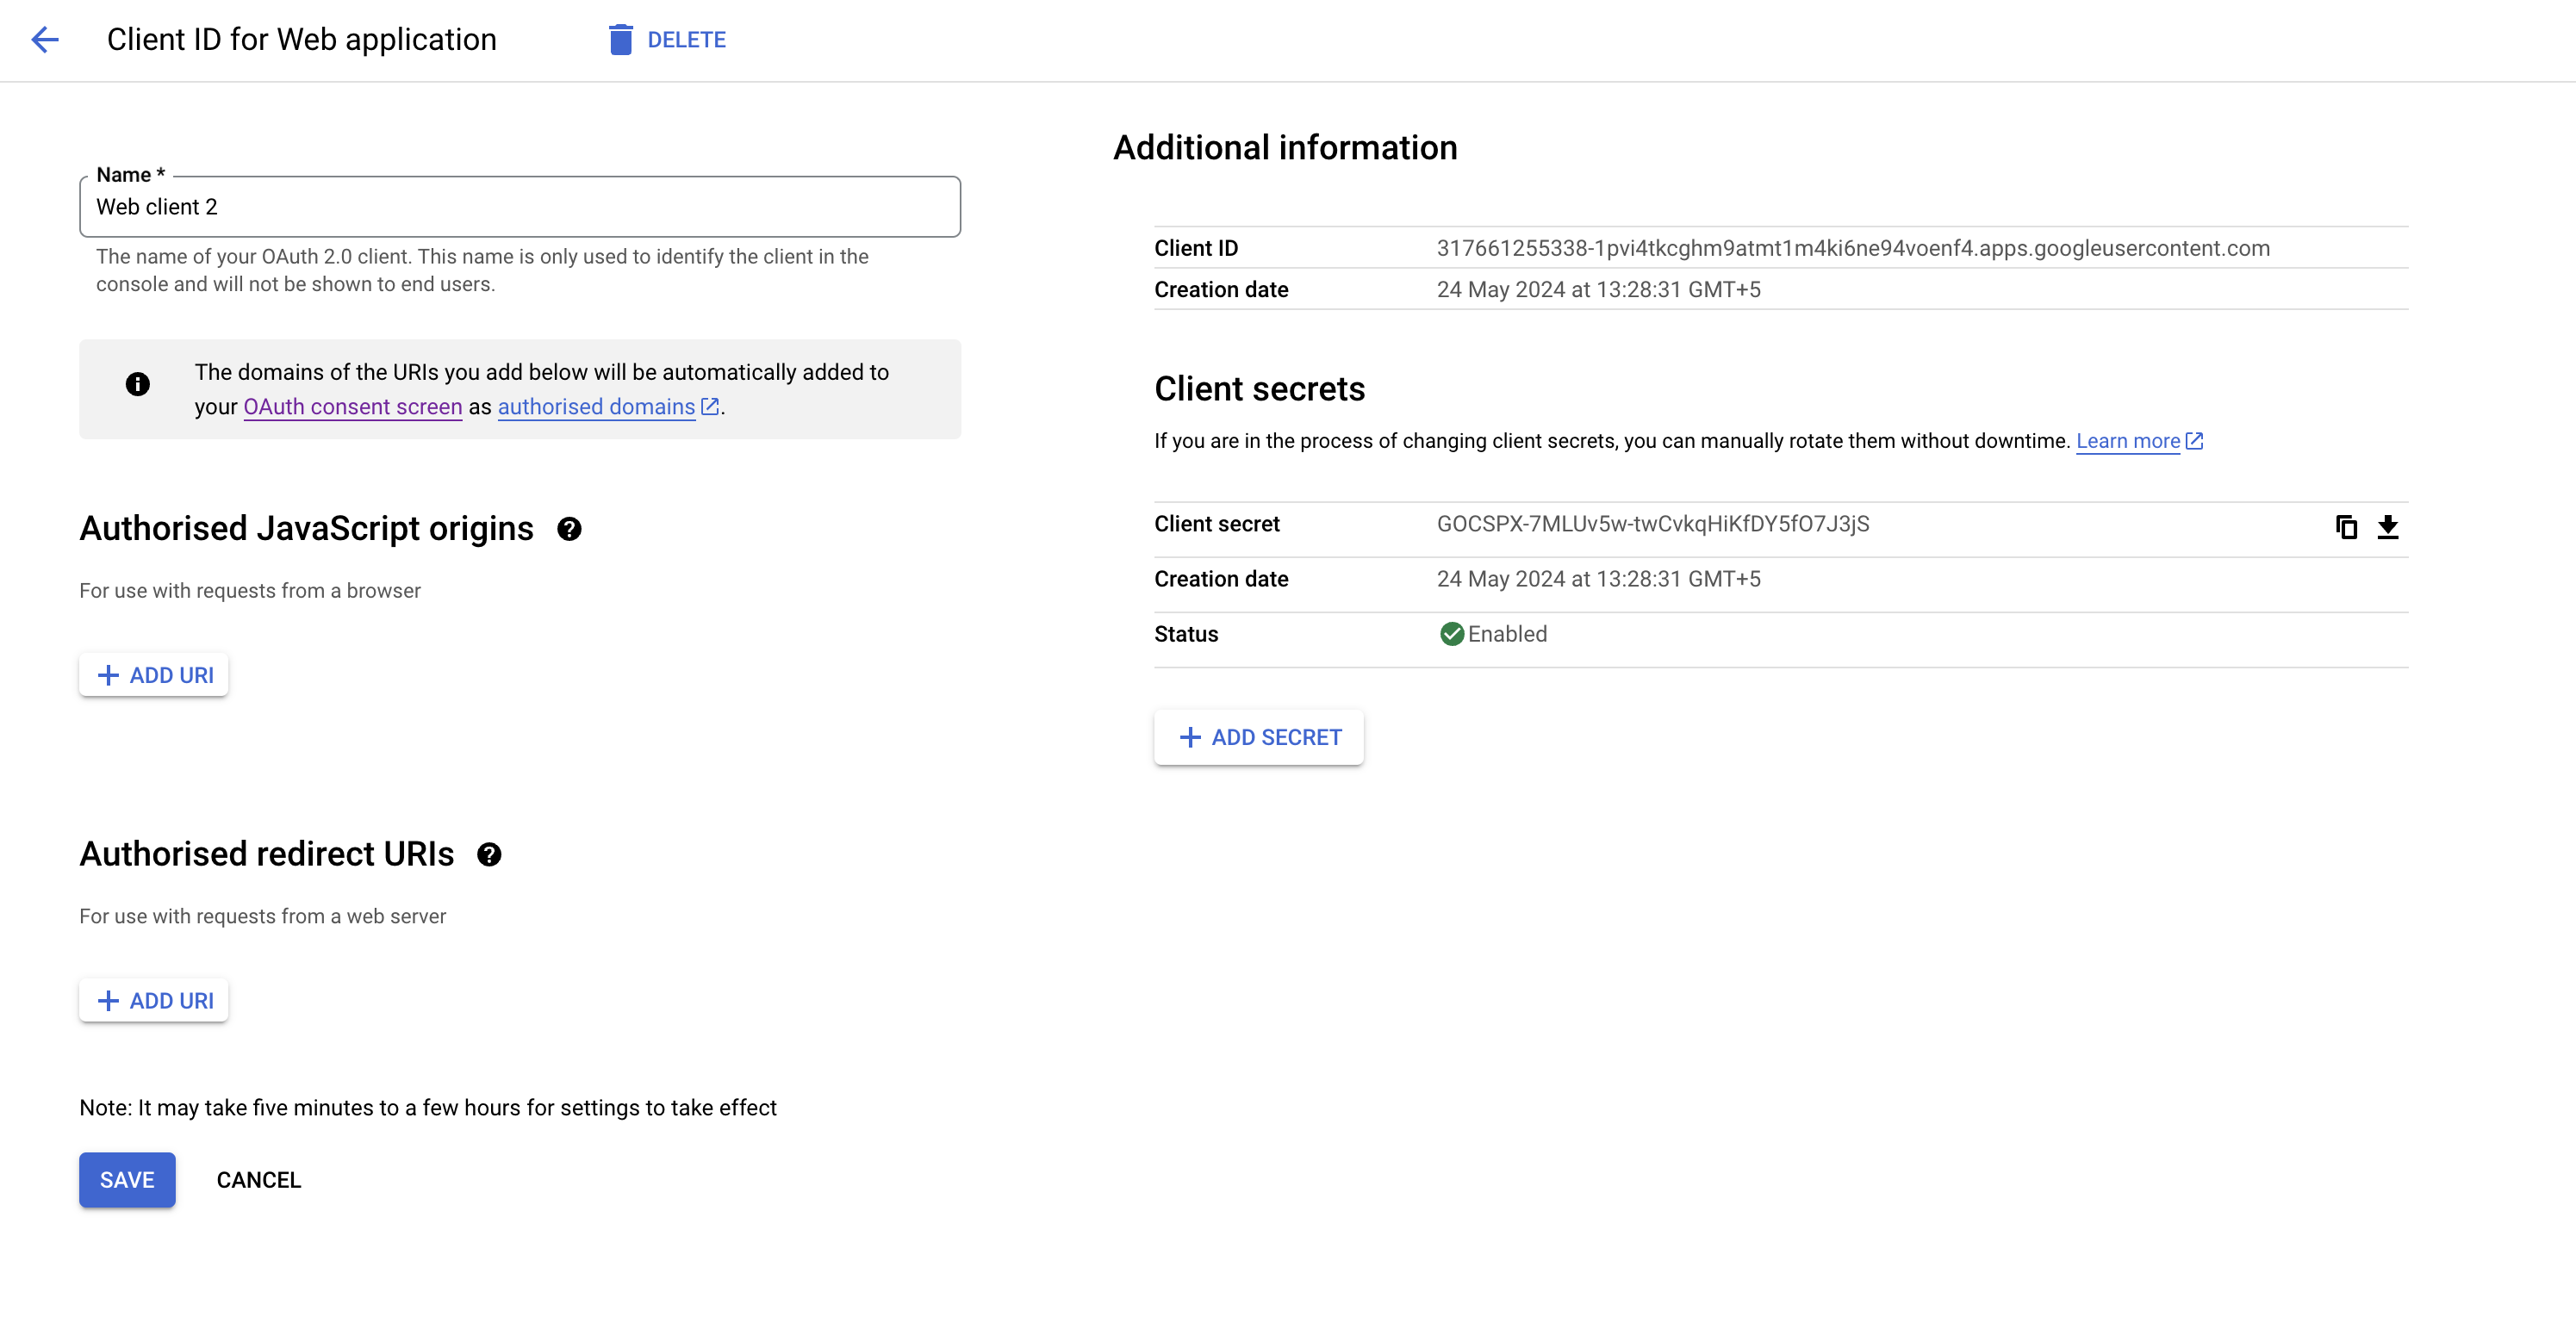Click external-link icon beside Learn more
Image resolution: width=2576 pixels, height=1335 pixels.
click(2195, 441)
